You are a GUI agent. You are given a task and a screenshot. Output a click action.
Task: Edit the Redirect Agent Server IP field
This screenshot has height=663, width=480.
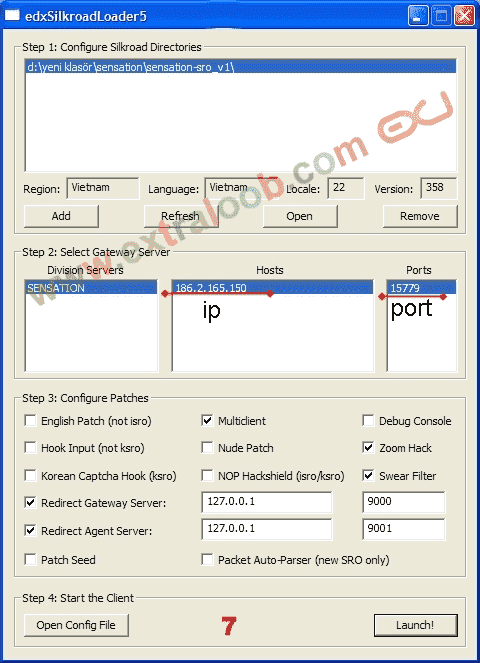tap(267, 529)
